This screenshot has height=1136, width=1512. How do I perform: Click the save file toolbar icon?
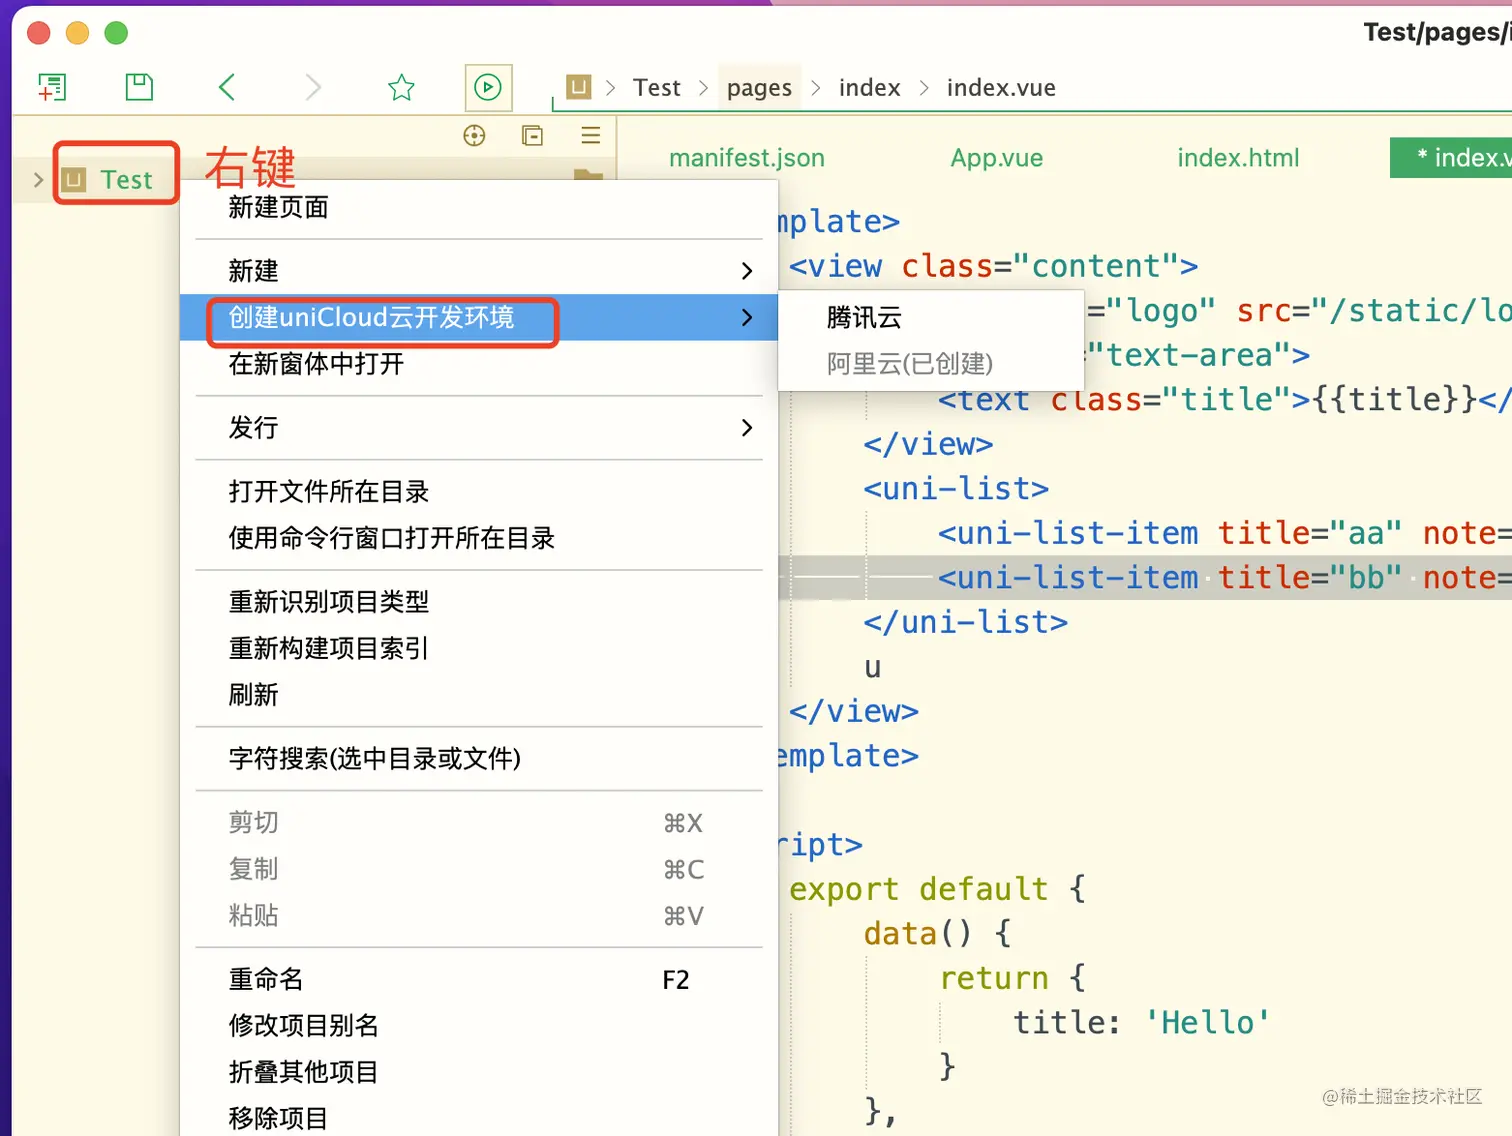point(139,87)
